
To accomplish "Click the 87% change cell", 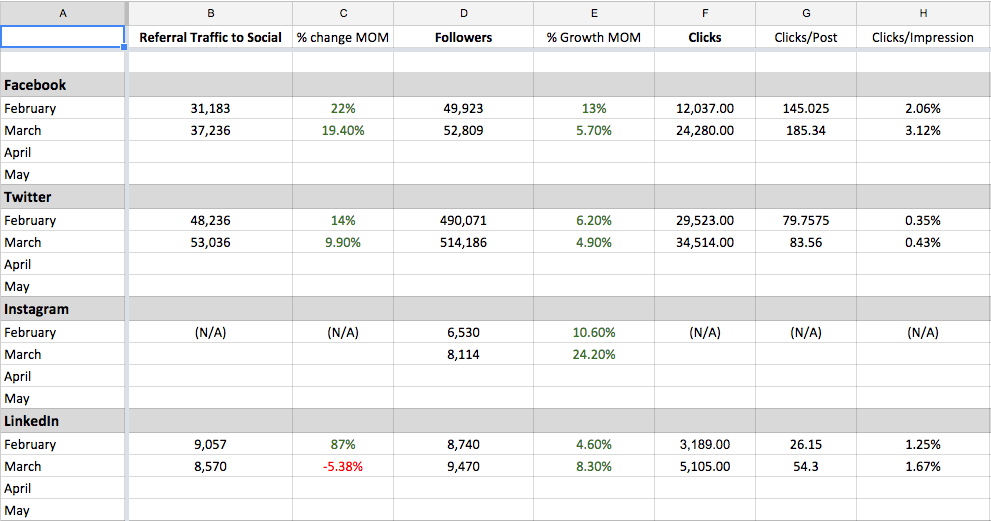I will click(343, 444).
